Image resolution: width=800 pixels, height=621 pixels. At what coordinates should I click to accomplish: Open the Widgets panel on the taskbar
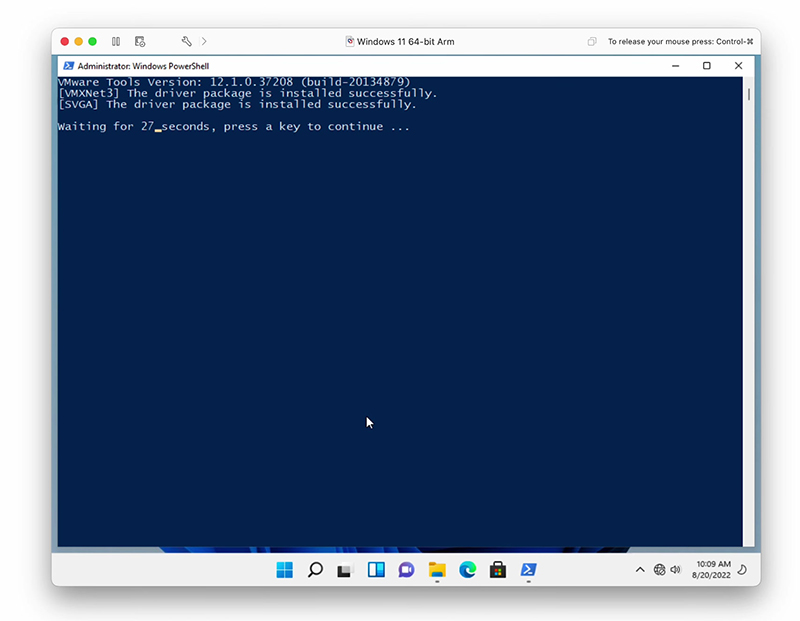376,569
